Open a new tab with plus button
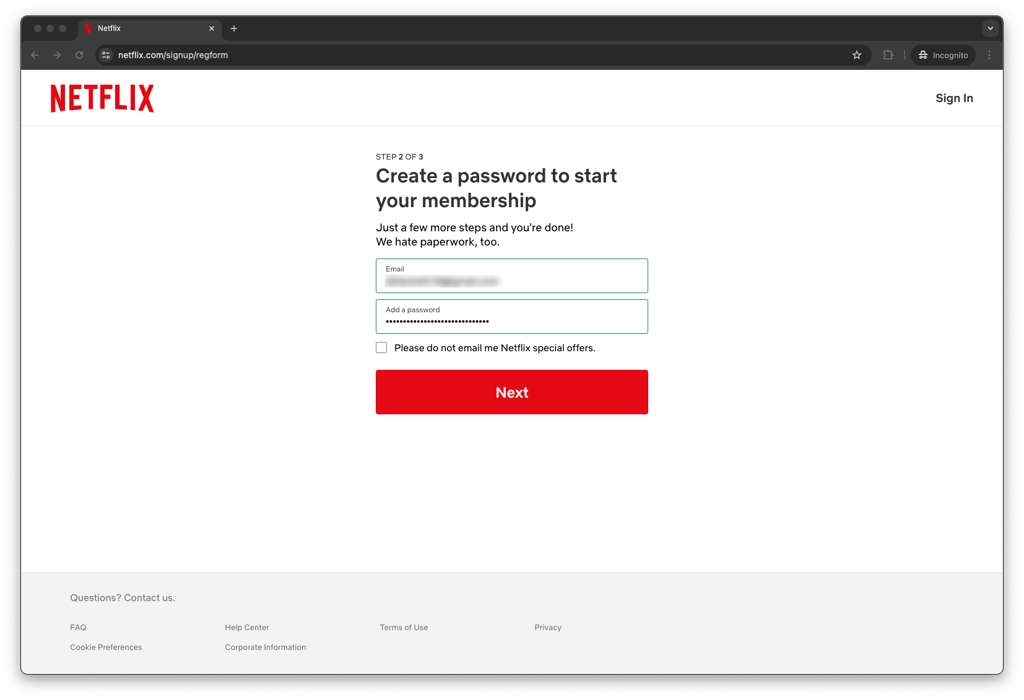Screen dimensions: 1024x700 pos(234,29)
